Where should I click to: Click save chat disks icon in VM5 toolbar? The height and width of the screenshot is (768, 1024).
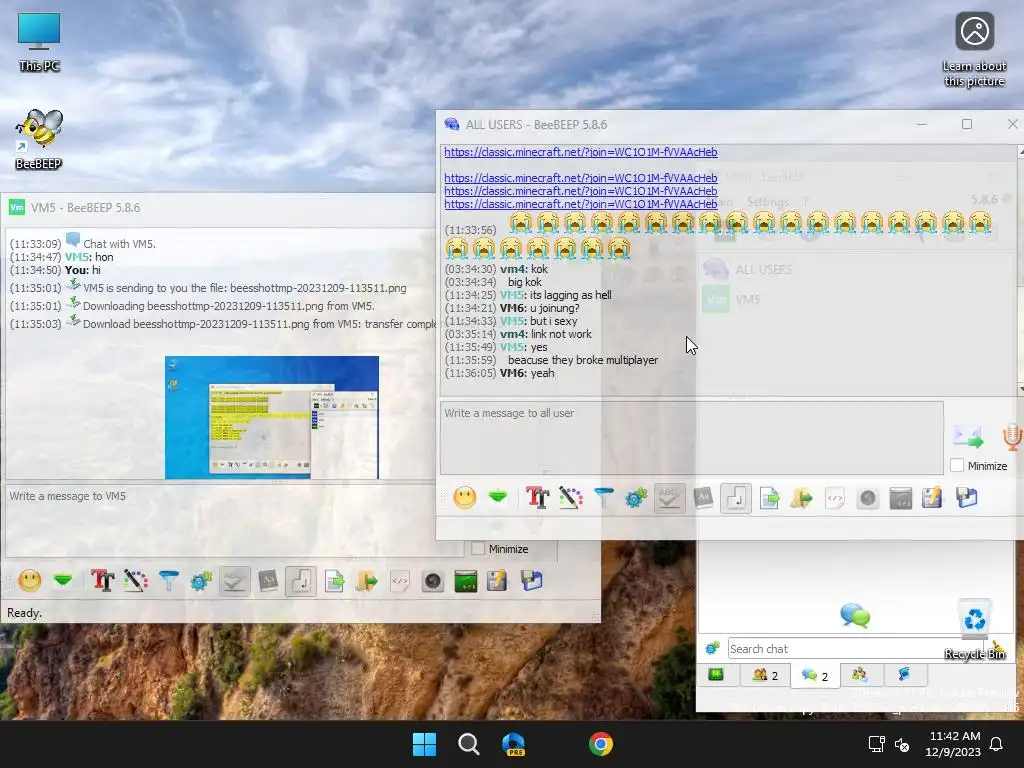pyautogui.click(x=532, y=581)
